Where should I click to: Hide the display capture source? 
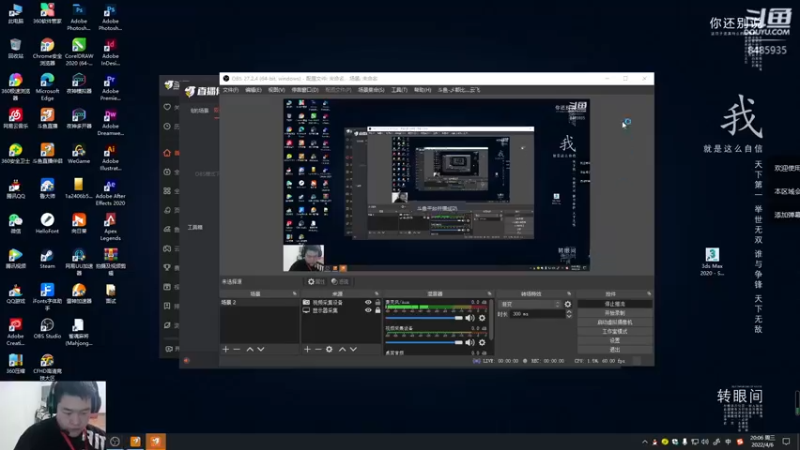coord(368,310)
